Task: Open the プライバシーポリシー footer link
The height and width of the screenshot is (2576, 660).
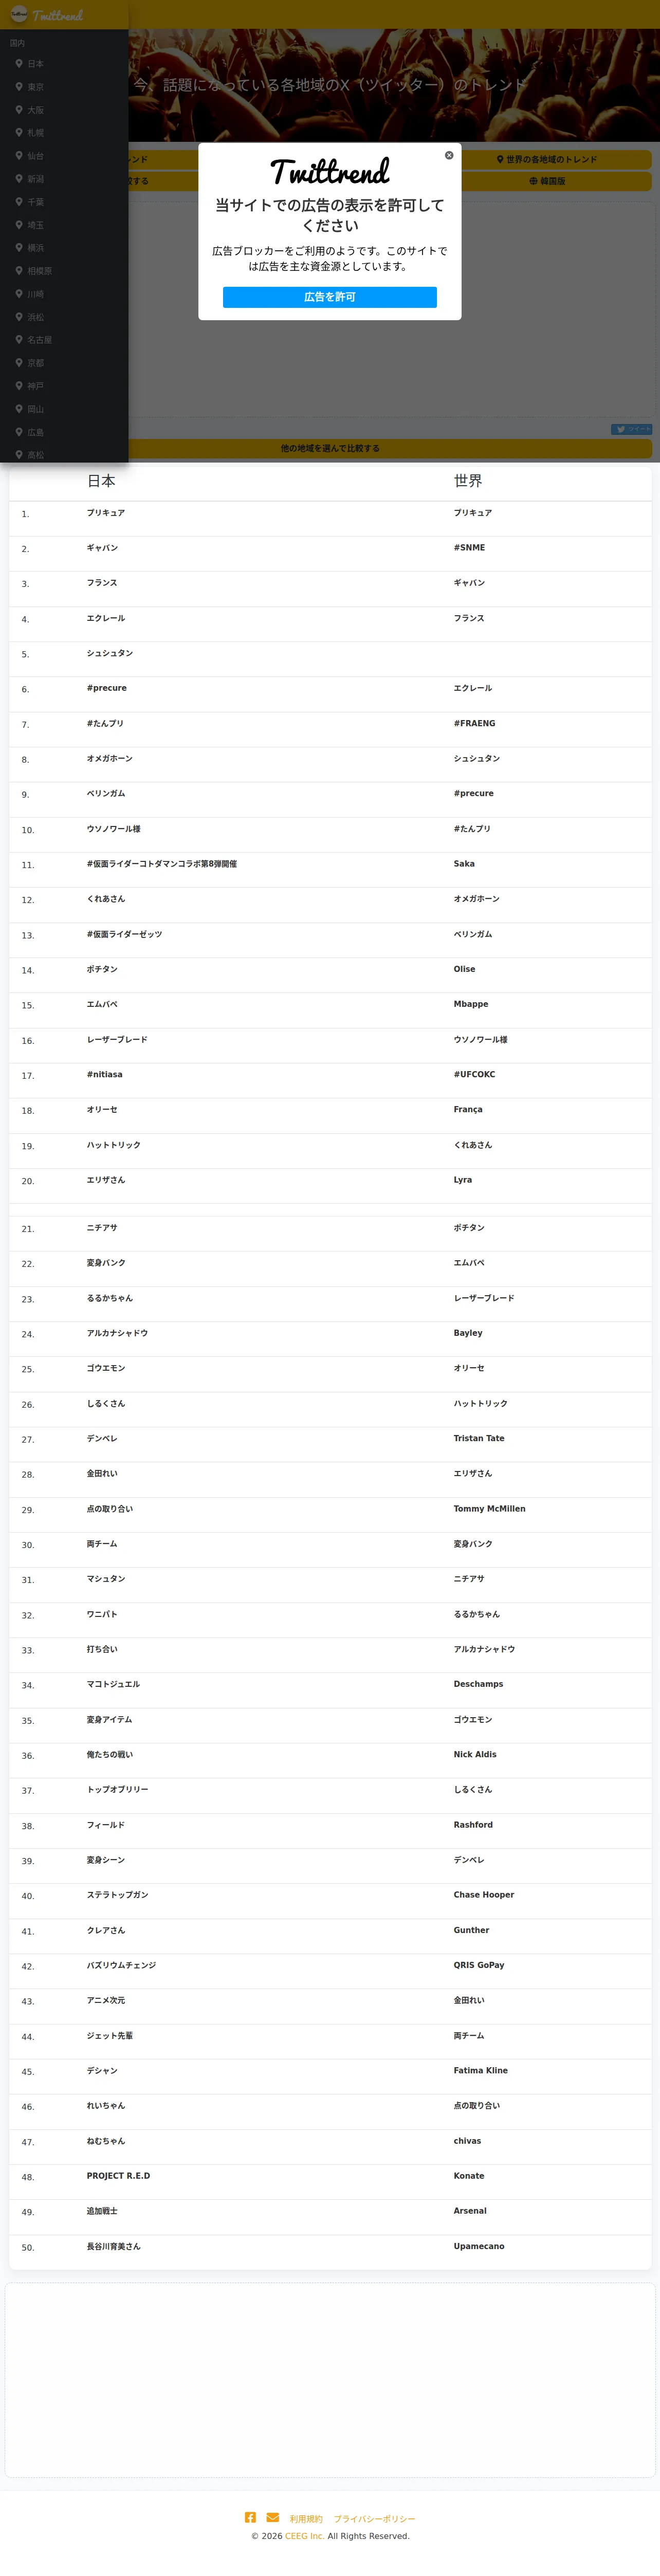Action: pos(374,2519)
